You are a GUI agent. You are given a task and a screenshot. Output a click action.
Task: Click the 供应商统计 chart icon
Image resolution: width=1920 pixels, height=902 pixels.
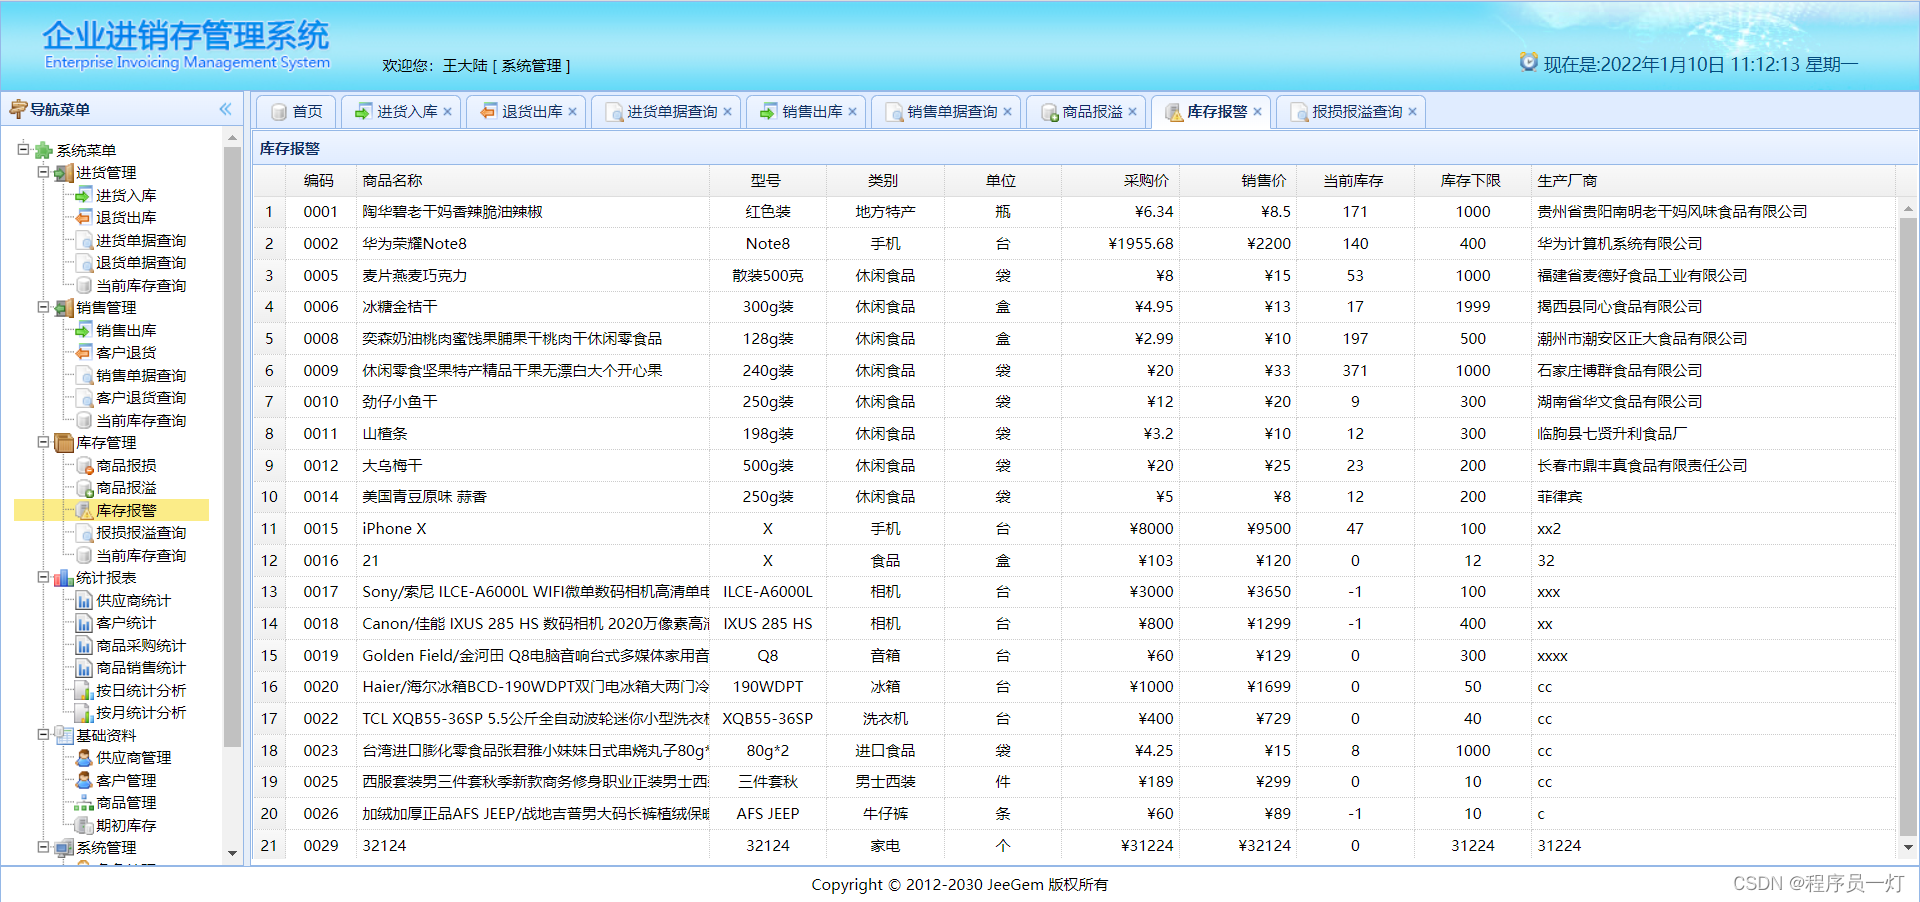point(84,600)
